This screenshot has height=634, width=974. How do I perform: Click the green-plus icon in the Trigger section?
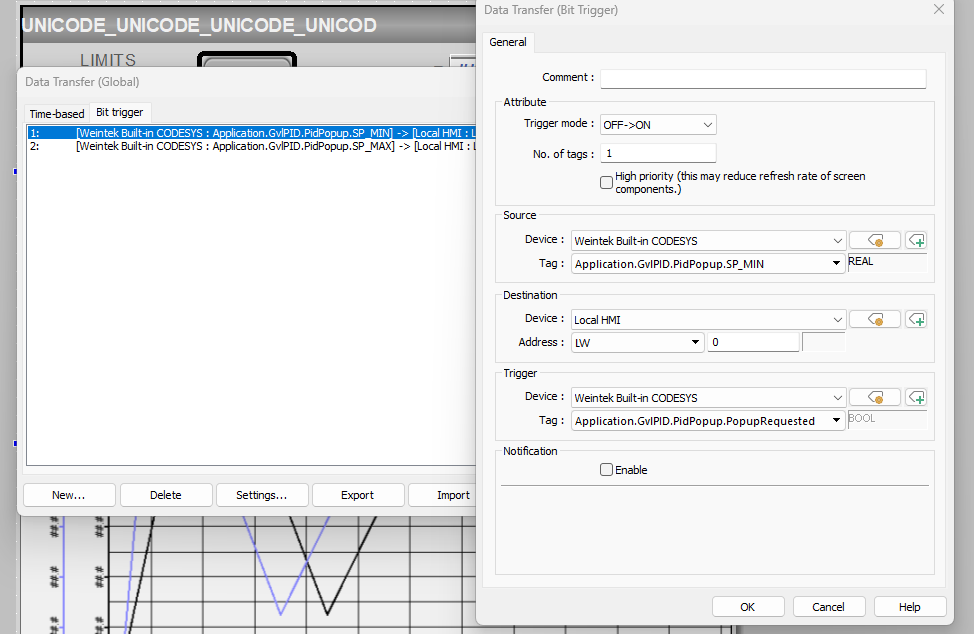coord(916,397)
